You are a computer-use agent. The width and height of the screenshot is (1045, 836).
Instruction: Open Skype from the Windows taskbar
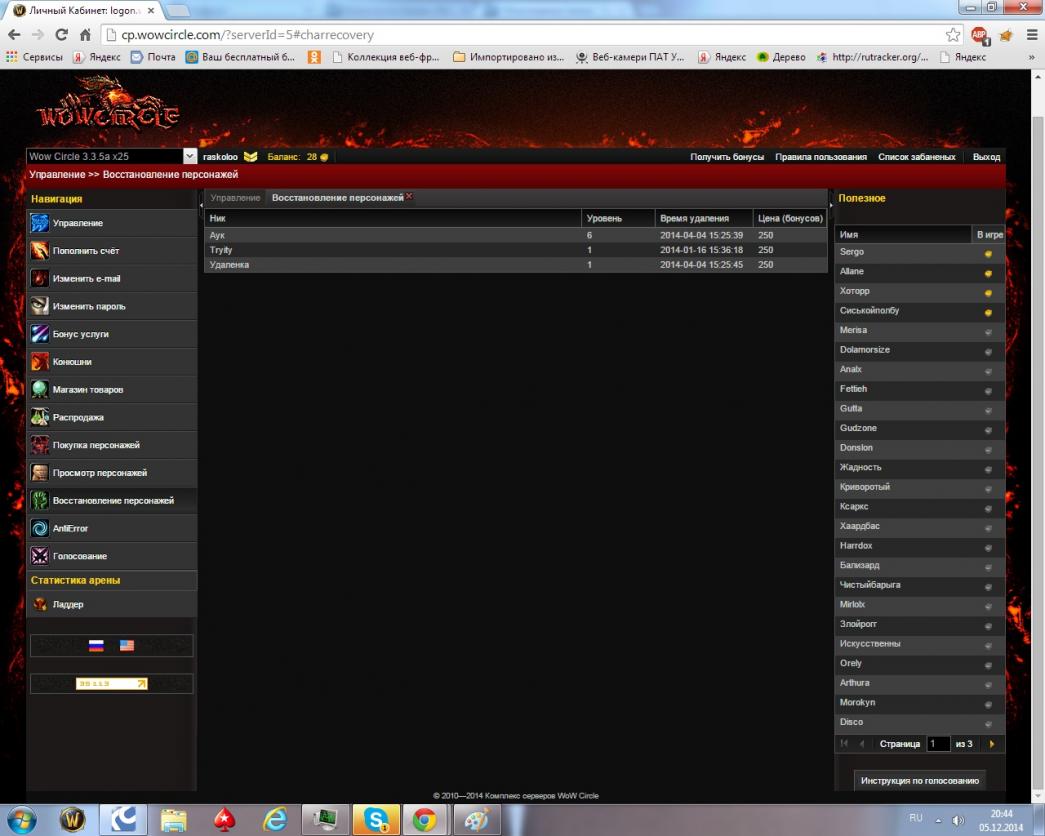[x=377, y=820]
